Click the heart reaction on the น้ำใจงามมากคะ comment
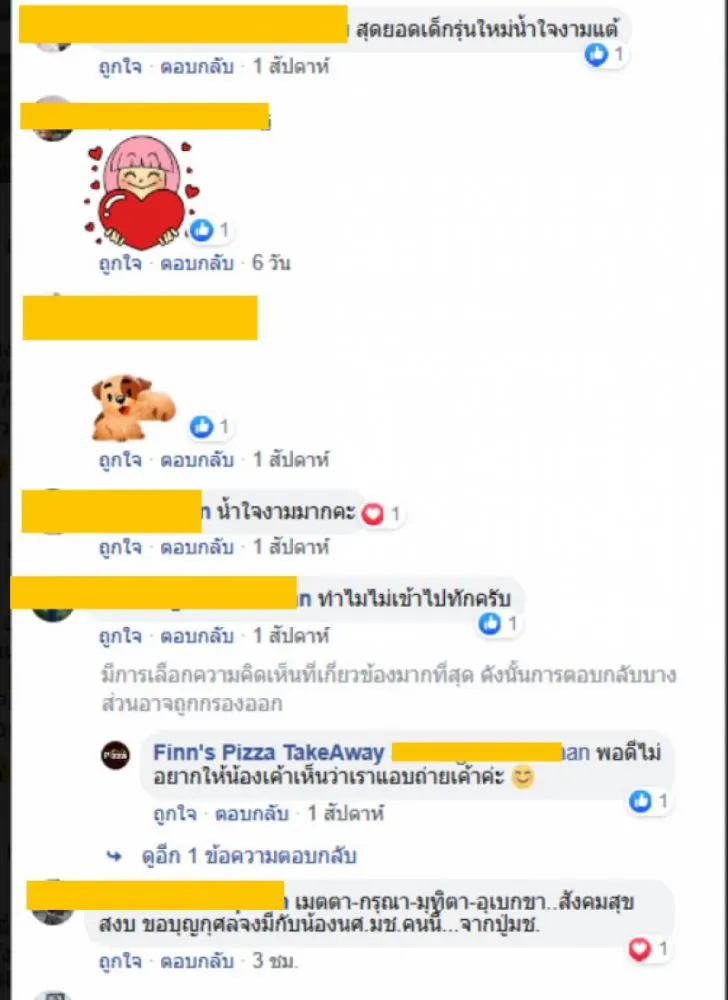 (372, 513)
